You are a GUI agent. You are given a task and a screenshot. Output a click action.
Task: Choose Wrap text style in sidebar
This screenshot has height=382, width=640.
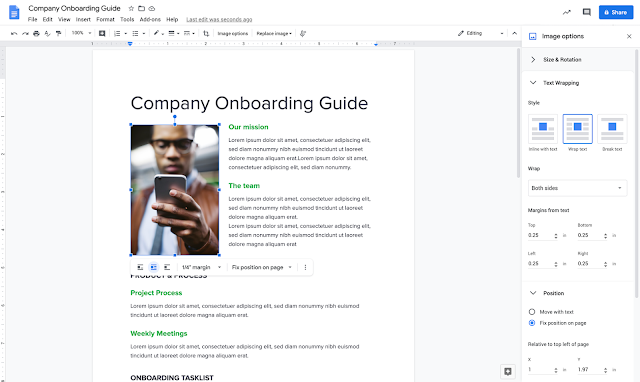[578, 129]
